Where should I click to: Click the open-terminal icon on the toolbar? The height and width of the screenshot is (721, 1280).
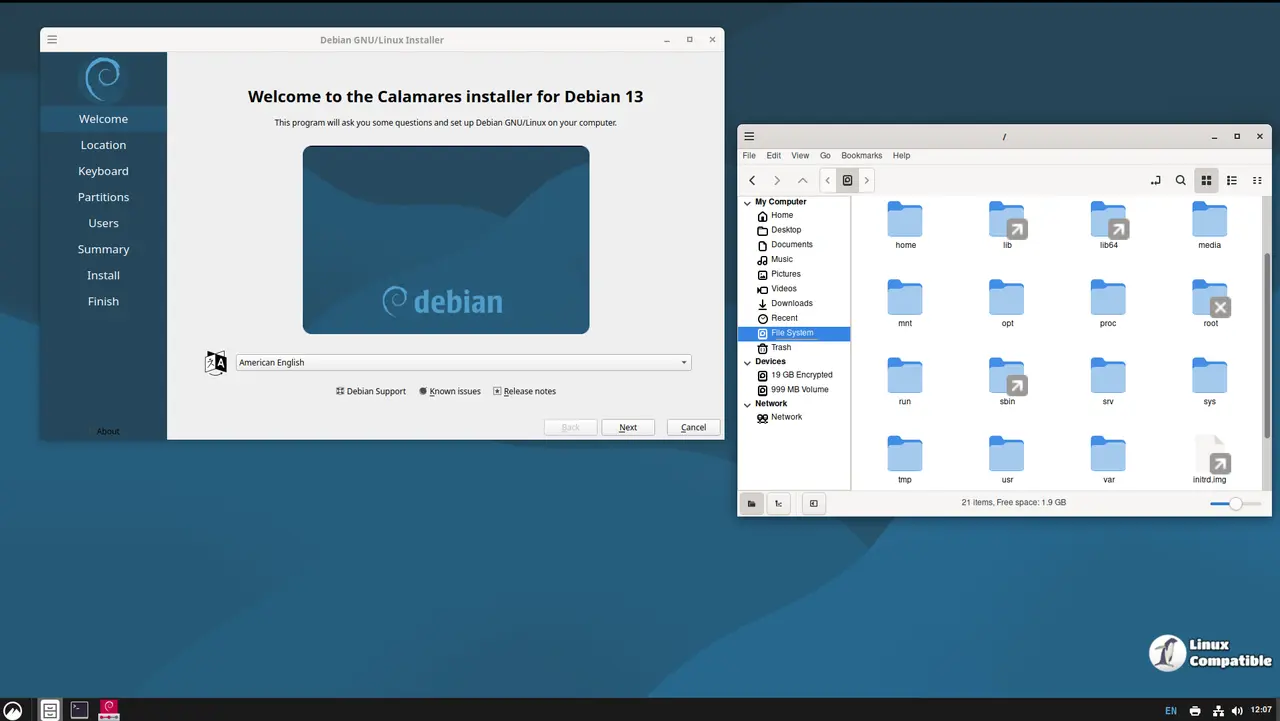pyautogui.click(x=1156, y=180)
